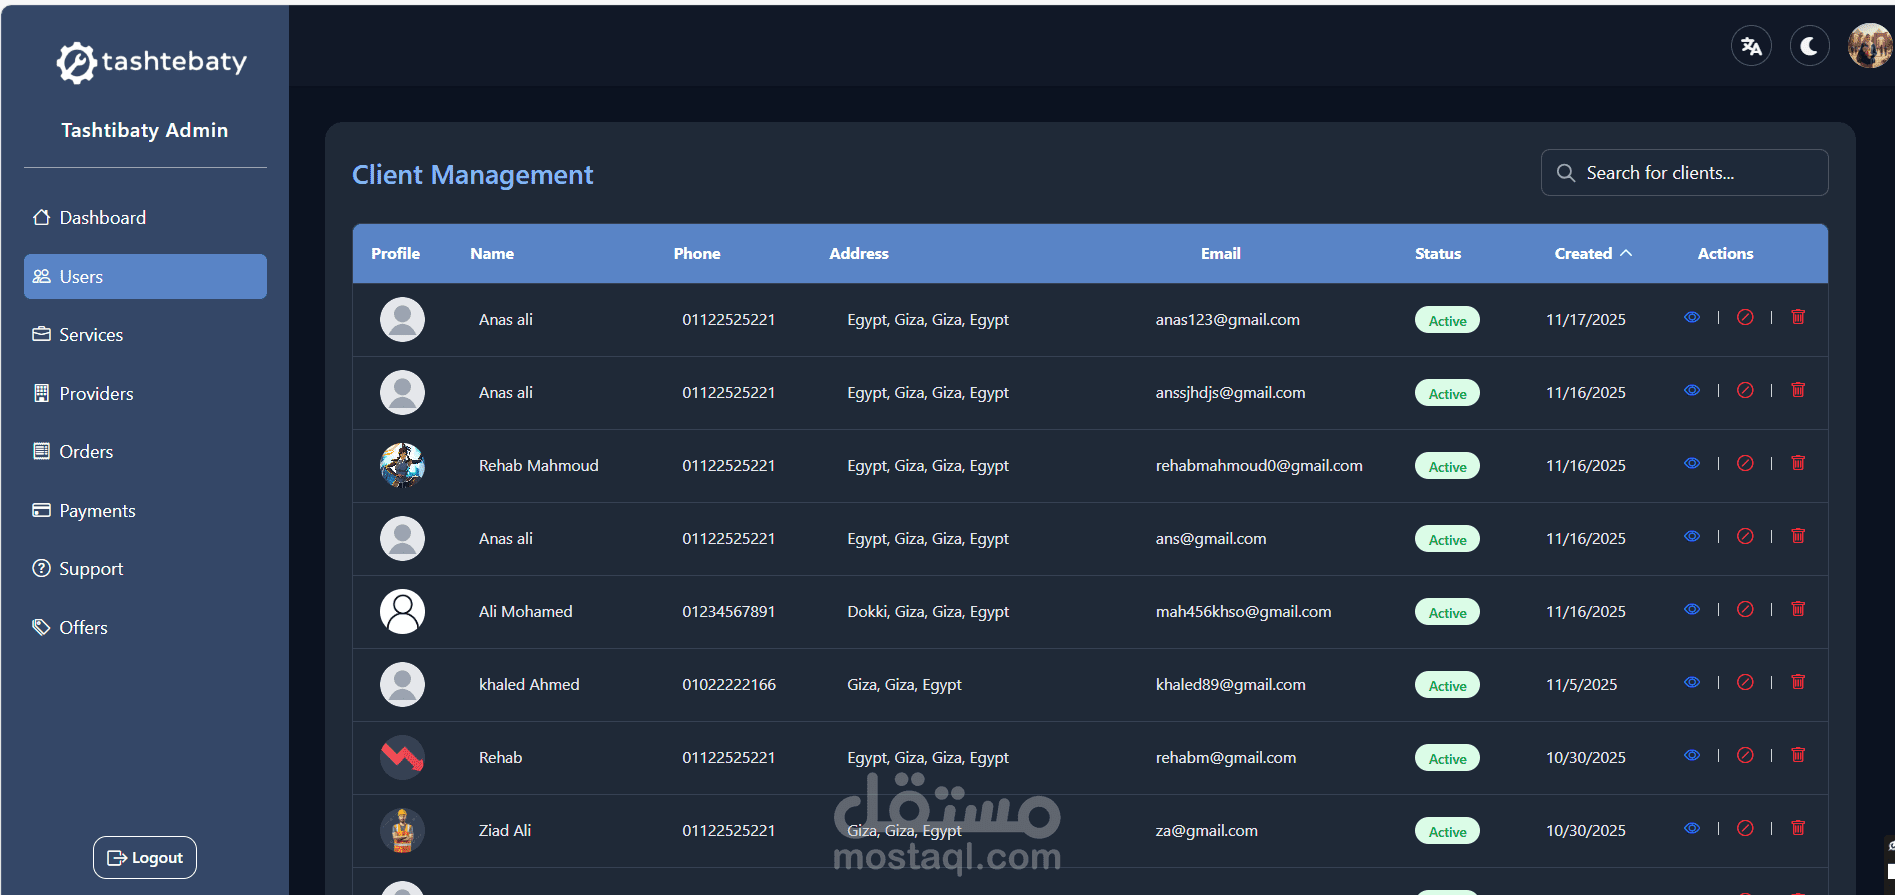The image size is (1895, 895).
Task: Block client anssjhdjs@gmail.com
Action: click(1745, 390)
